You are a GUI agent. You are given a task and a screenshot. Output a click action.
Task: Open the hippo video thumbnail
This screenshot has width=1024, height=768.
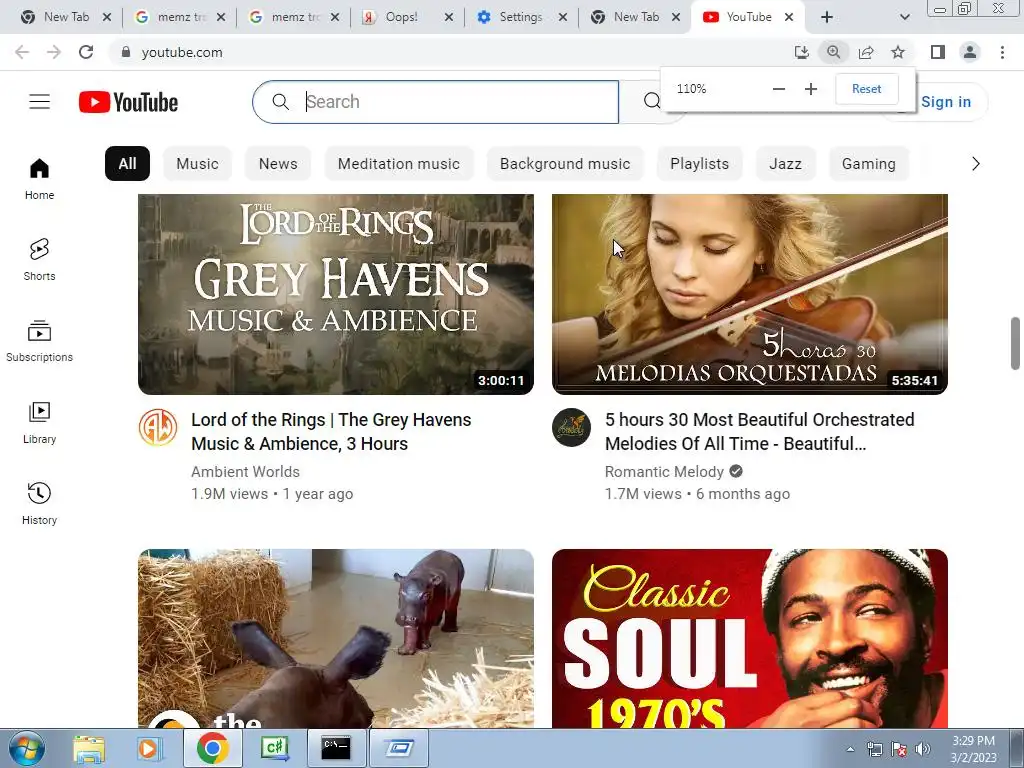336,638
